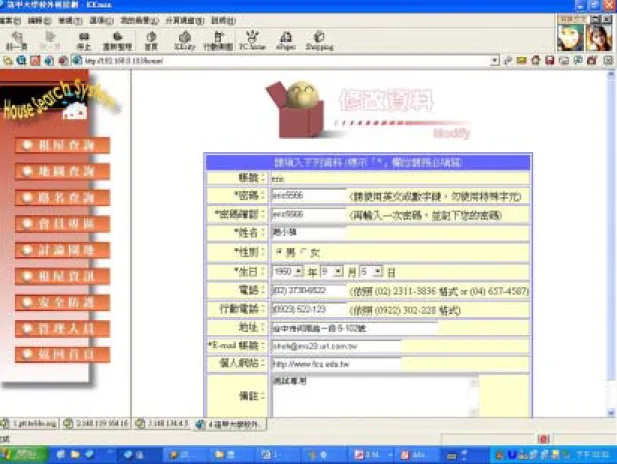
Task: Click the page scrollbar down arrow
Action: (611, 413)
